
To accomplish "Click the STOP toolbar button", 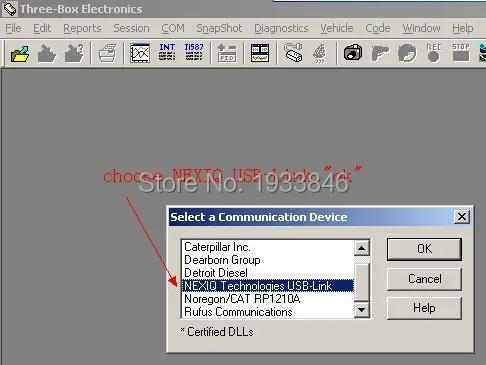I will (461, 52).
